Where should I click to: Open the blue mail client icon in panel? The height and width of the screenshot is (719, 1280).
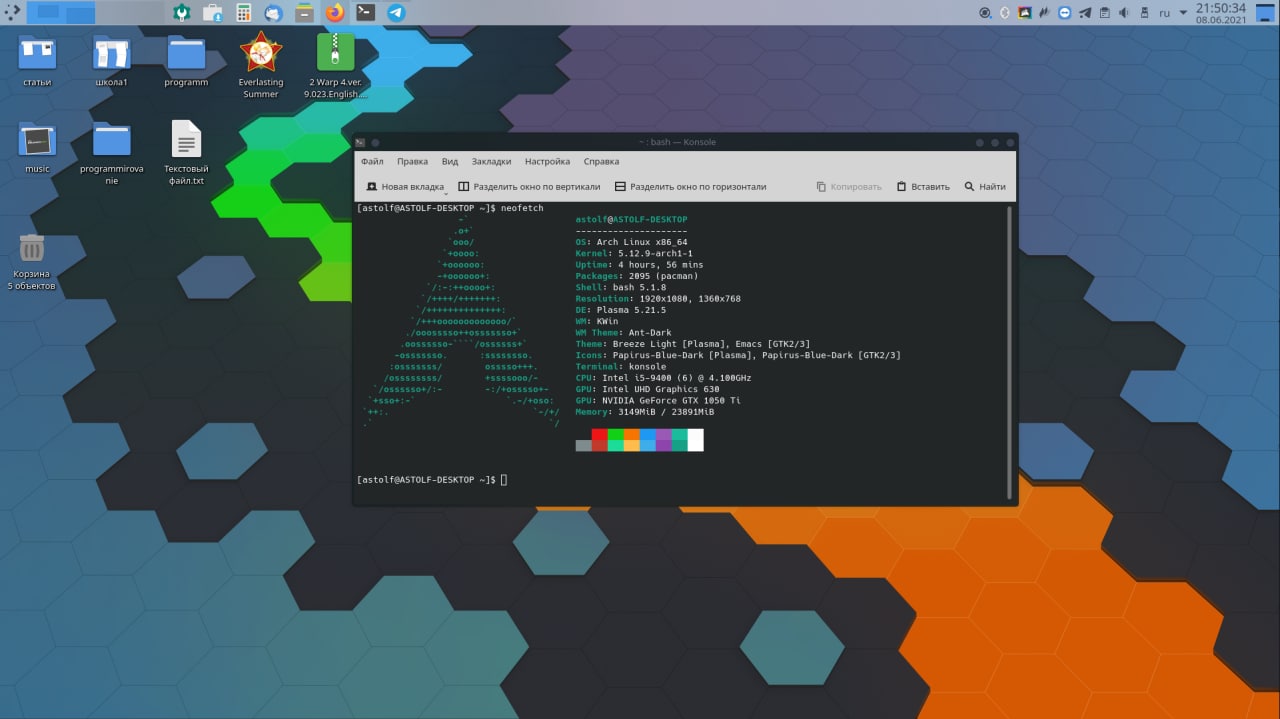tap(273, 13)
